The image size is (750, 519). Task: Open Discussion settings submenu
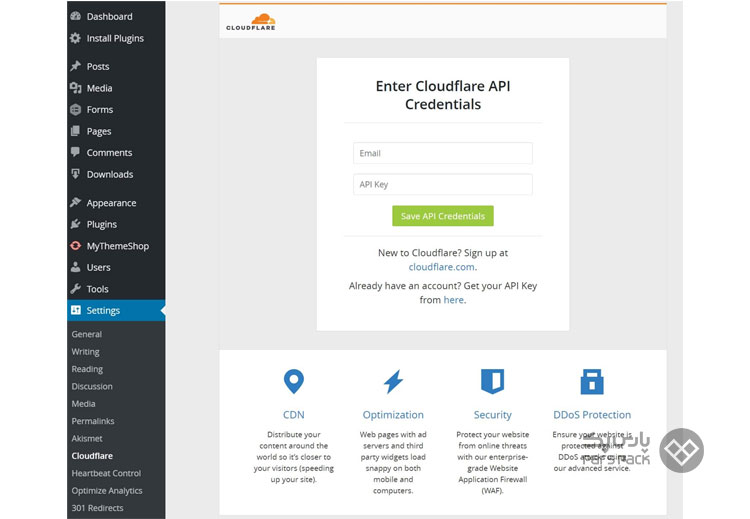click(92, 386)
